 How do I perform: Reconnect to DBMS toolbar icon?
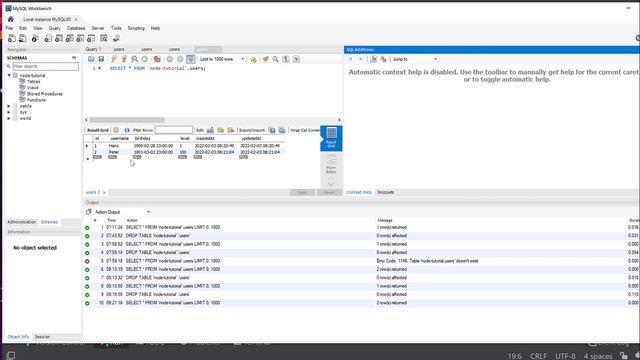click(116, 38)
